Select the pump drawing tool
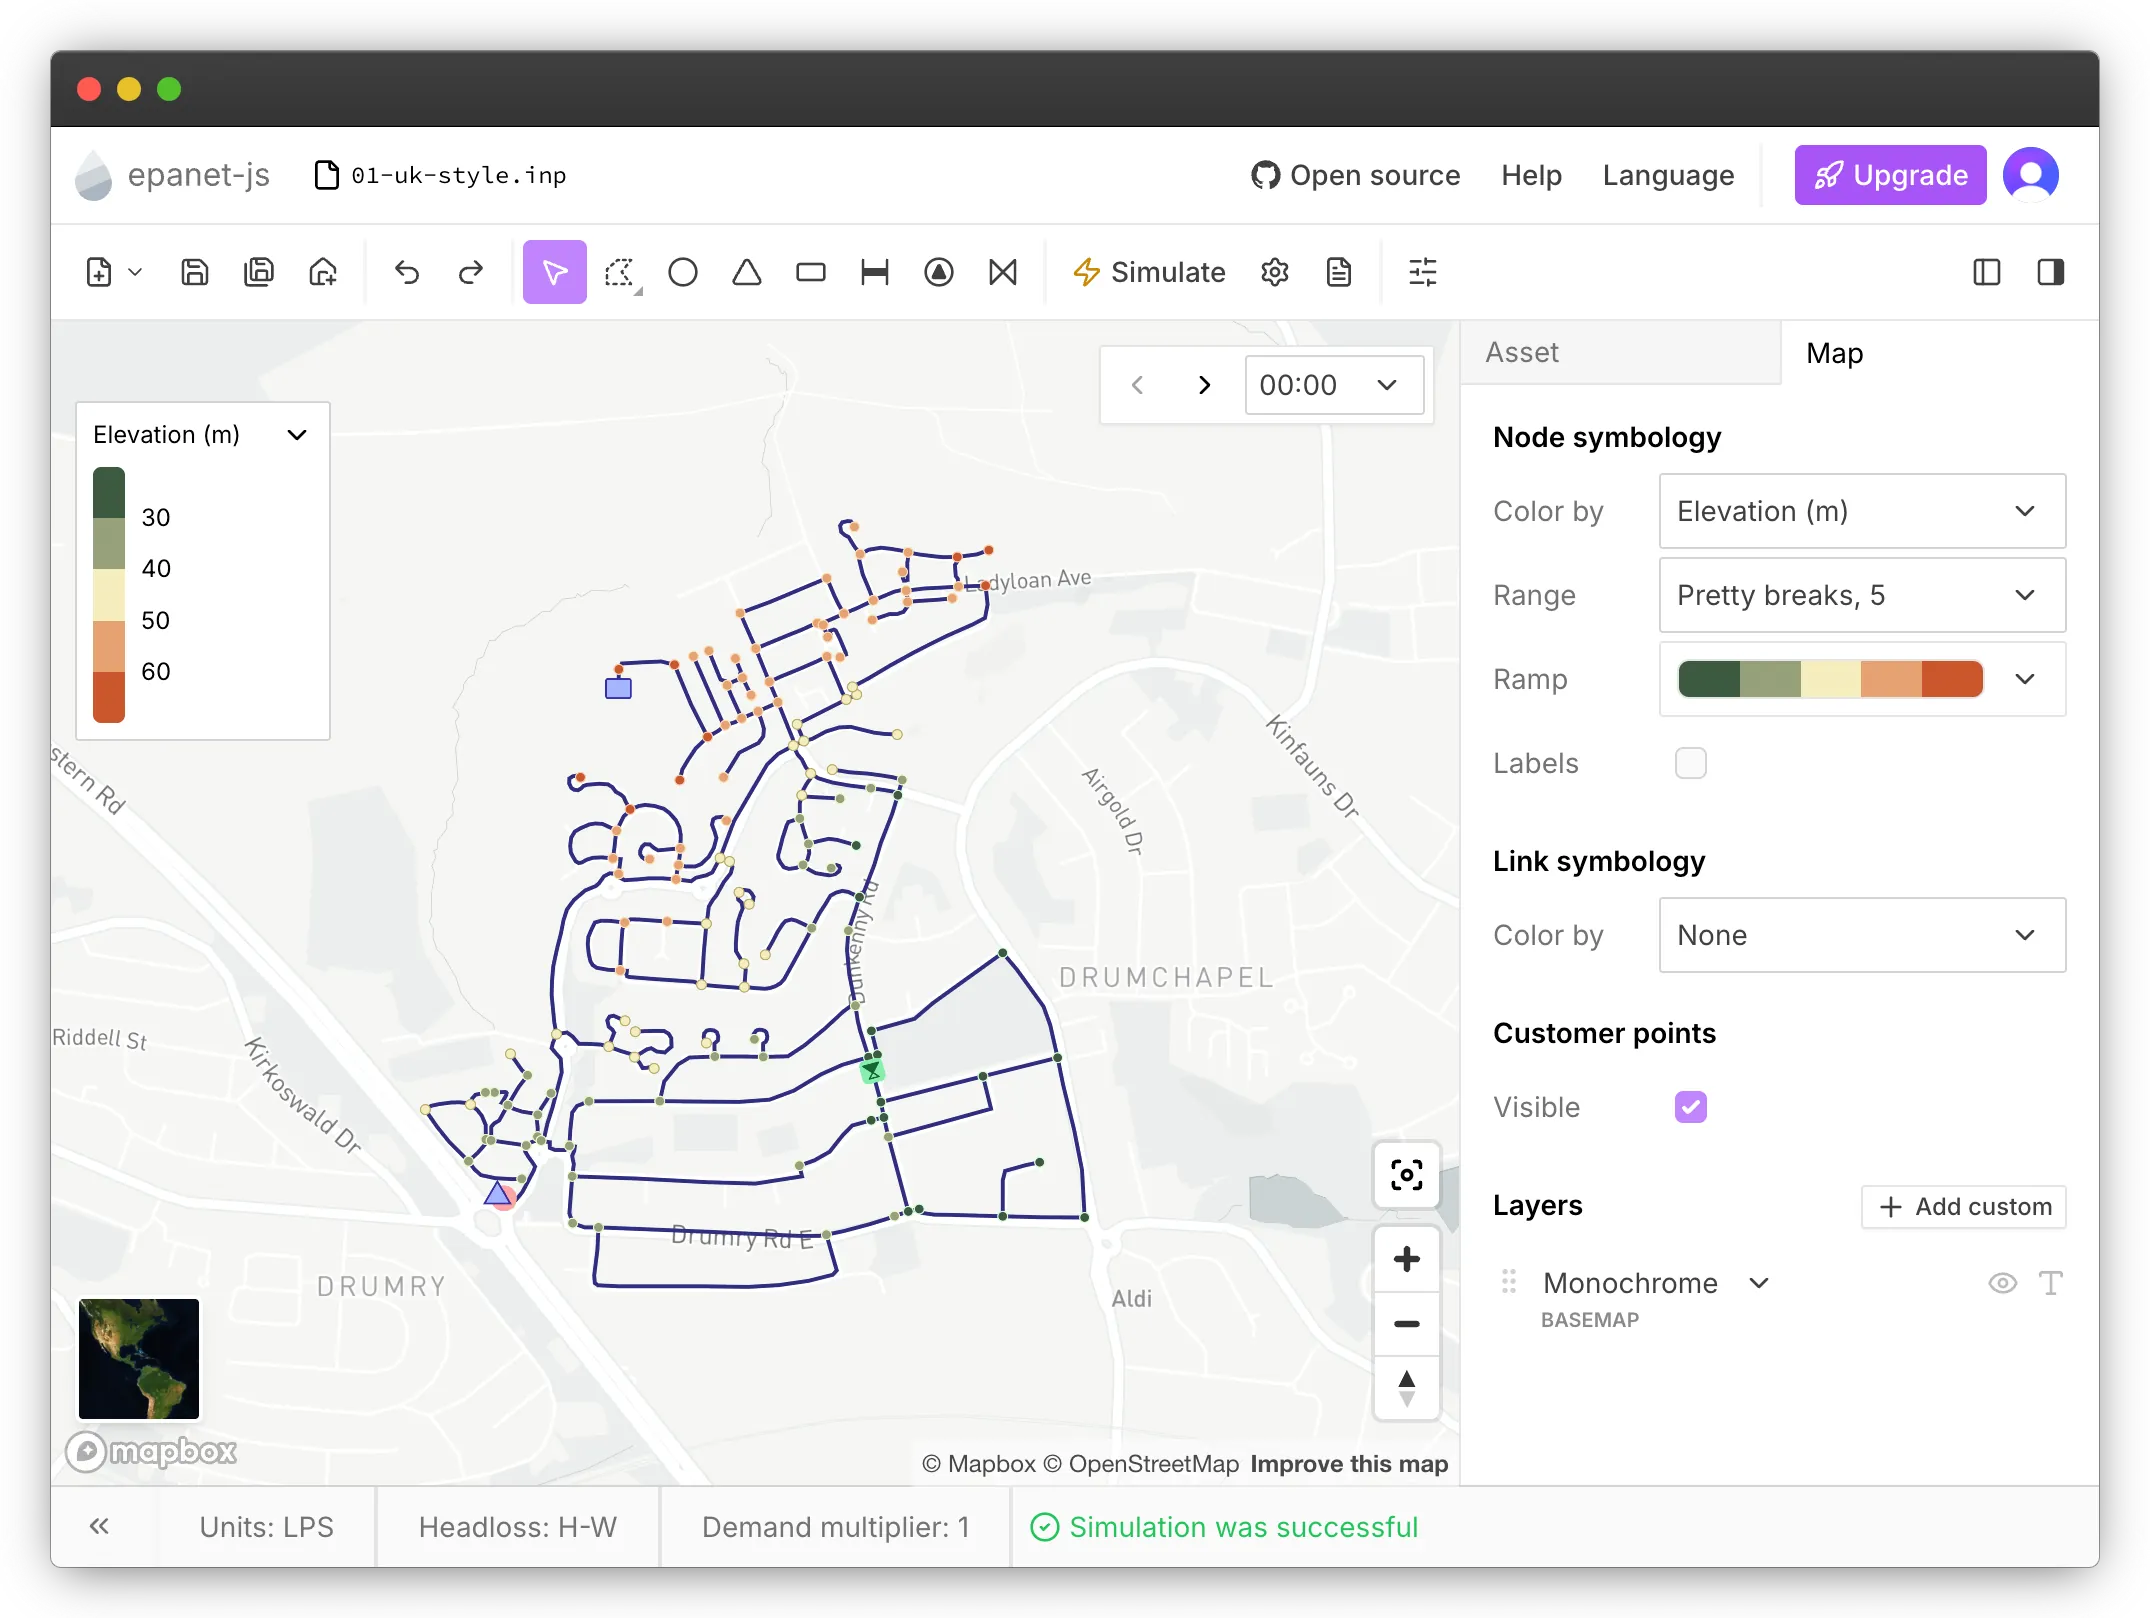Image resolution: width=2150 pixels, height=1618 pixels. pyautogui.click(x=938, y=272)
